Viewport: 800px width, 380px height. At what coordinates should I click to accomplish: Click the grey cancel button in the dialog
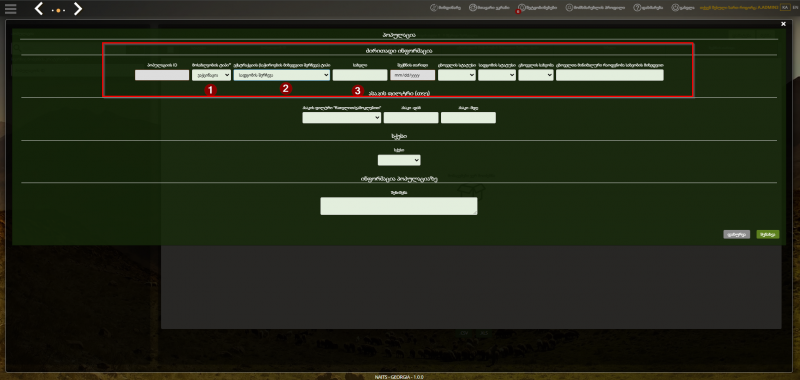(736, 235)
